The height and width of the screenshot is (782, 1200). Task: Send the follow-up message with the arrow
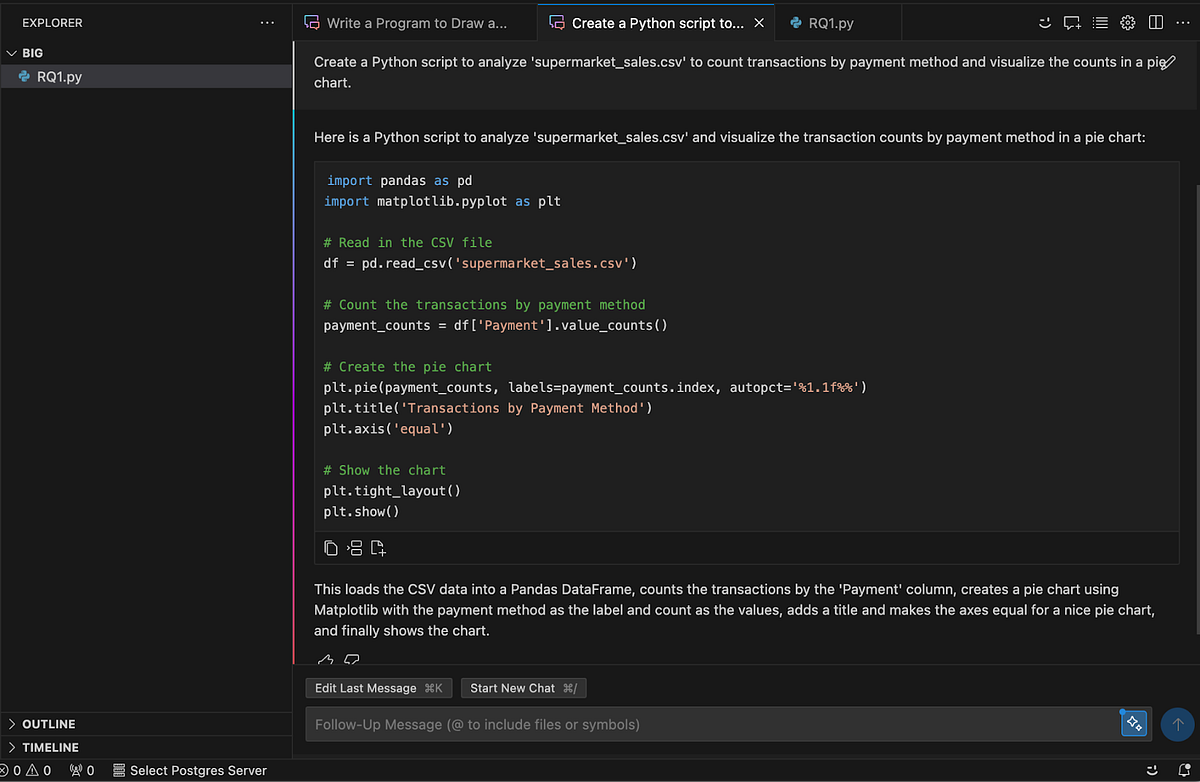[1177, 724]
